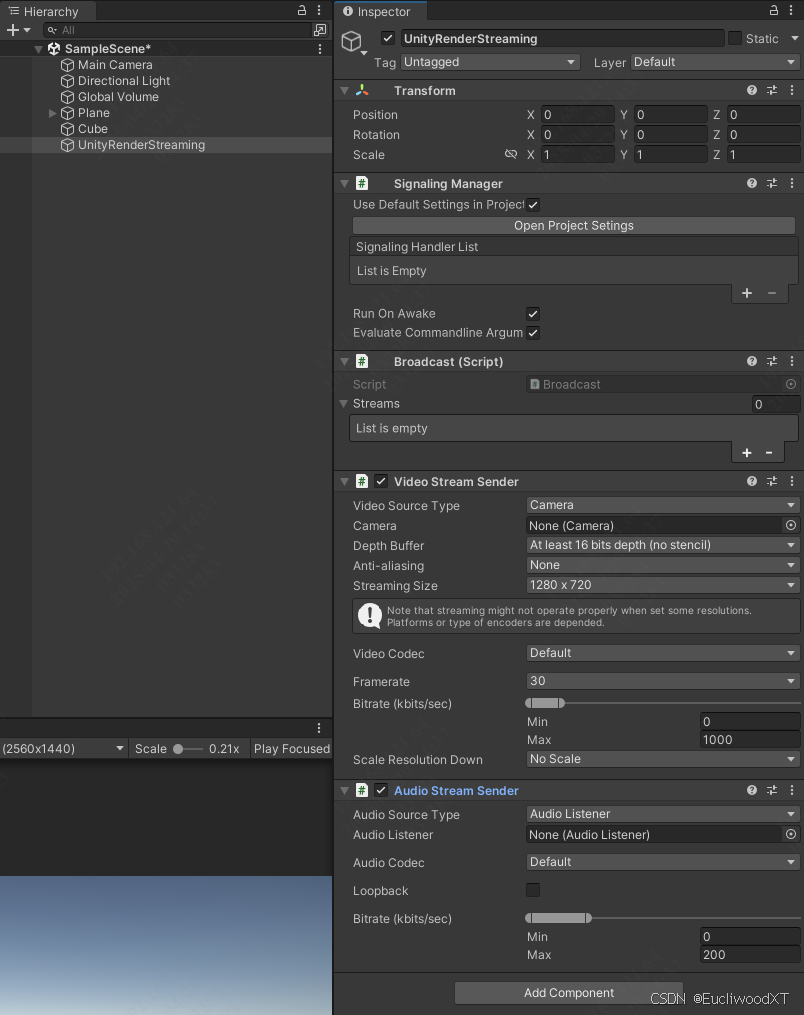The image size is (804, 1015).
Task: Toggle constrained proportions for Scale
Action: [511, 154]
